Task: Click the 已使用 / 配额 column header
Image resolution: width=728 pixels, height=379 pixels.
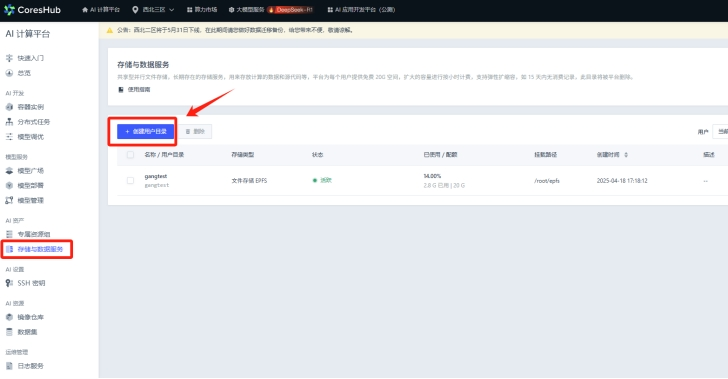Action: point(440,155)
